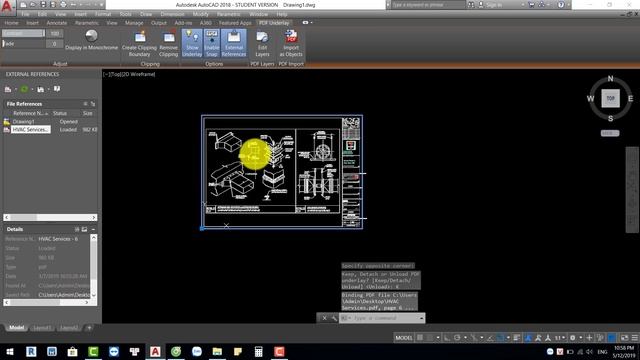
Task: Switch File References to tree view
Action: pos(93,104)
